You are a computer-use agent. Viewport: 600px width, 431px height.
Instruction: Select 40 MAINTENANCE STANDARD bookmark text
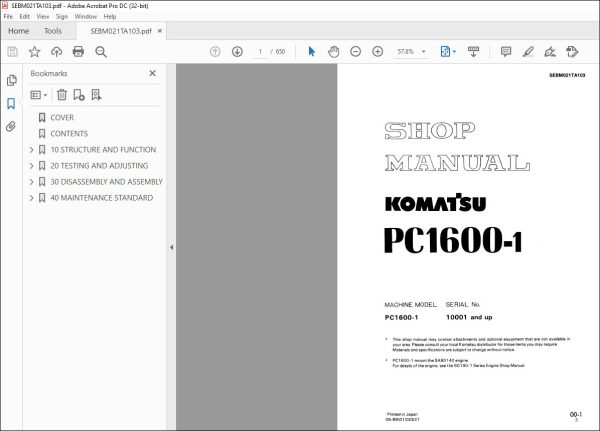point(102,198)
